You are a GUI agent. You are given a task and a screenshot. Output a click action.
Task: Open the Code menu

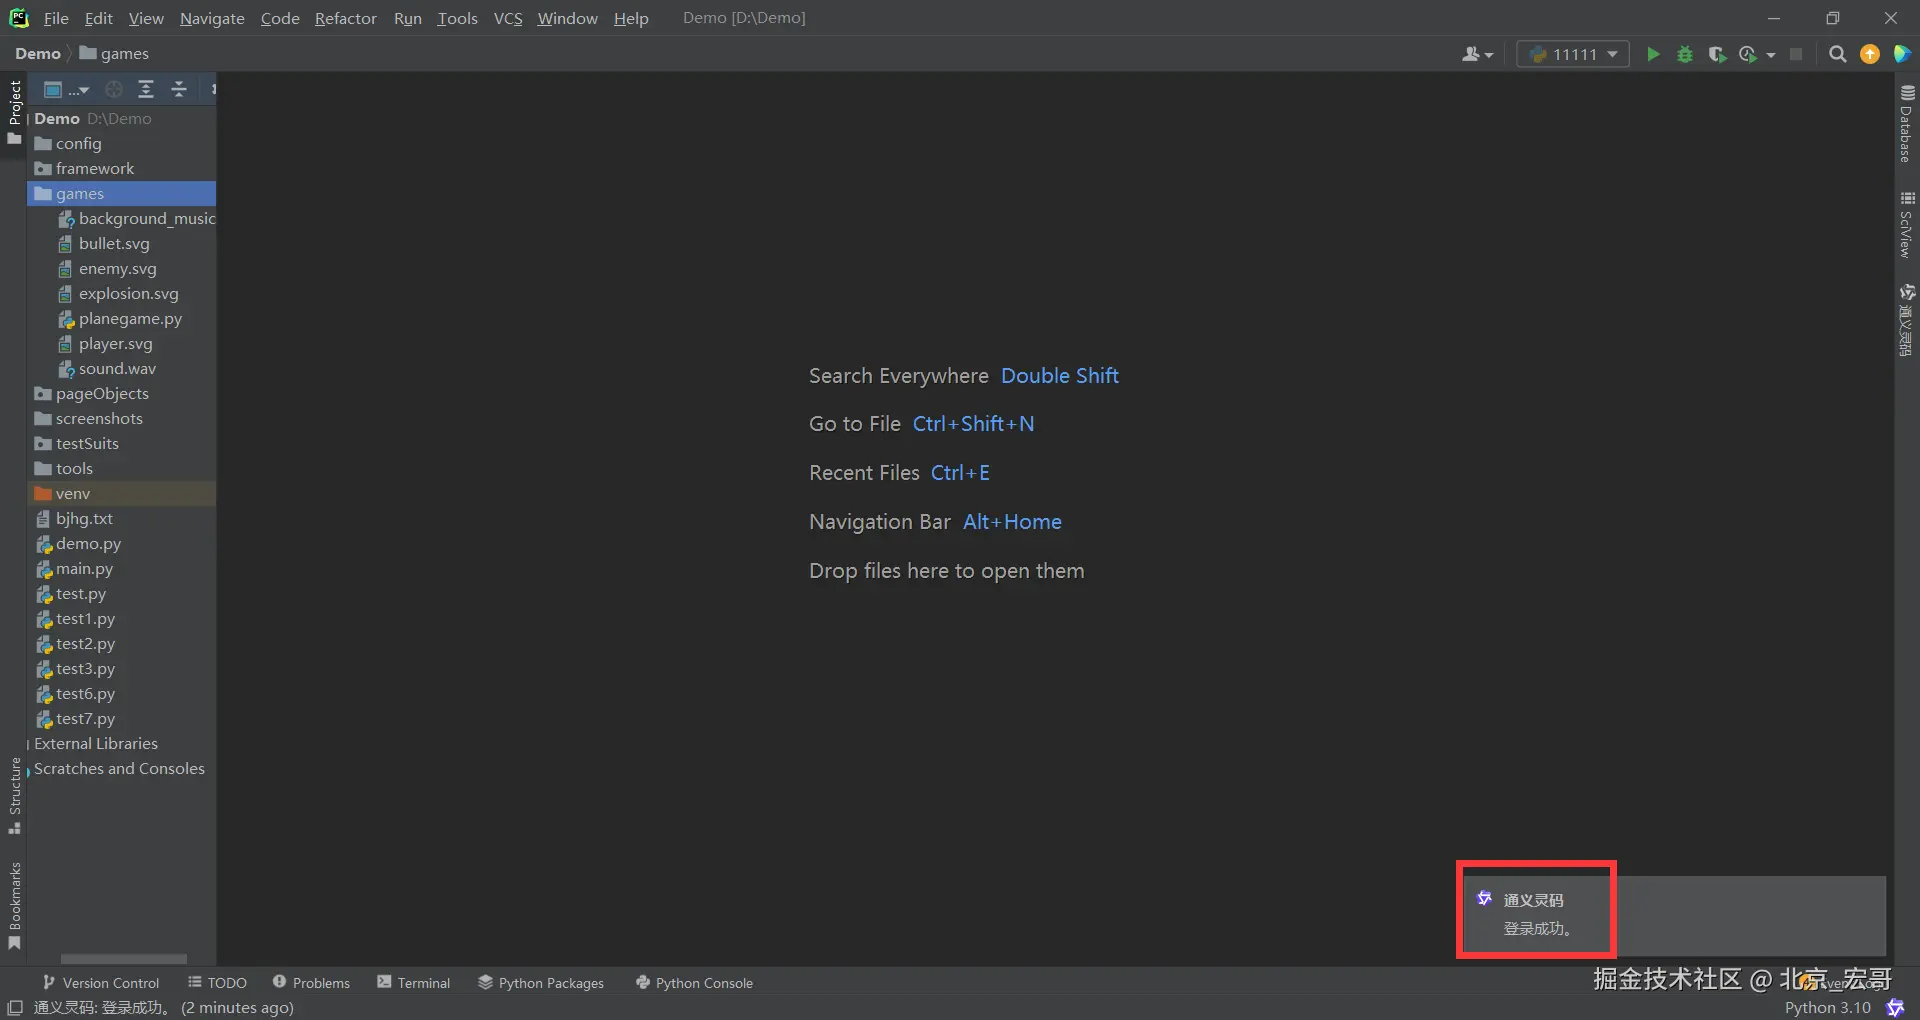pos(280,18)
